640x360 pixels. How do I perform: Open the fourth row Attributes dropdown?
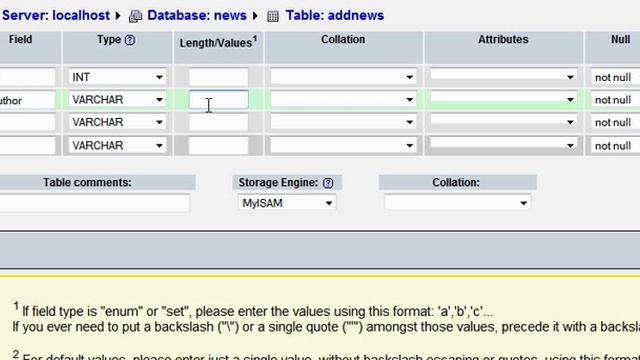504,144
